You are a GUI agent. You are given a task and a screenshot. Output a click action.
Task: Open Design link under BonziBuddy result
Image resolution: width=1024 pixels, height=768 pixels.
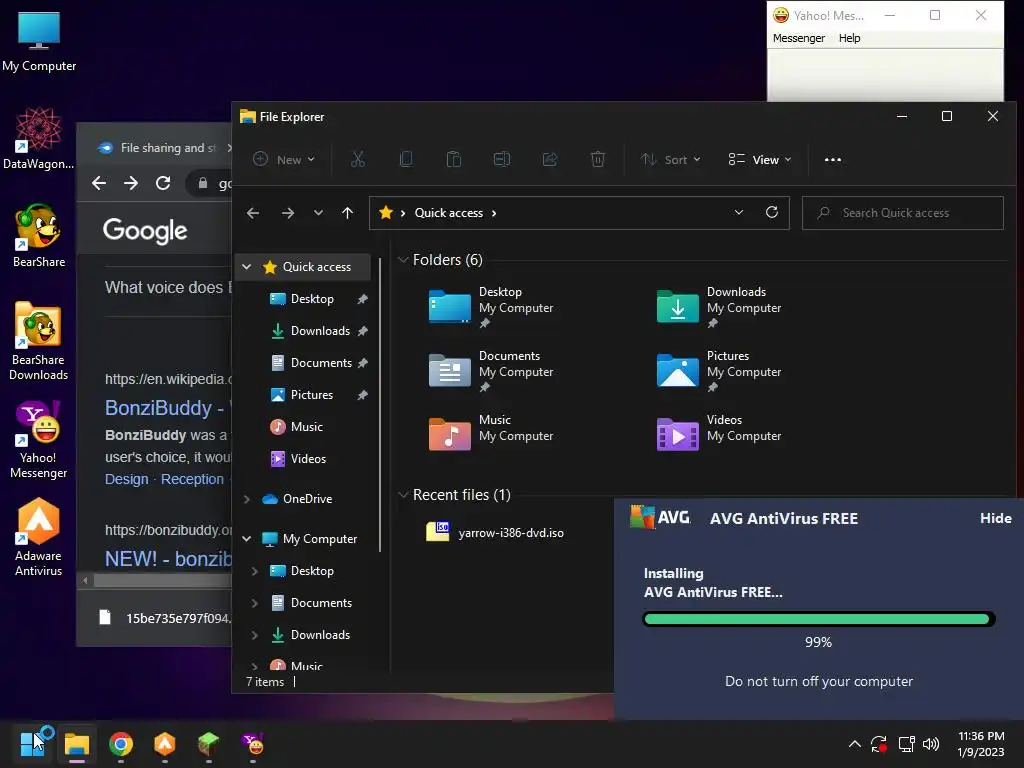tap(127, 479)
